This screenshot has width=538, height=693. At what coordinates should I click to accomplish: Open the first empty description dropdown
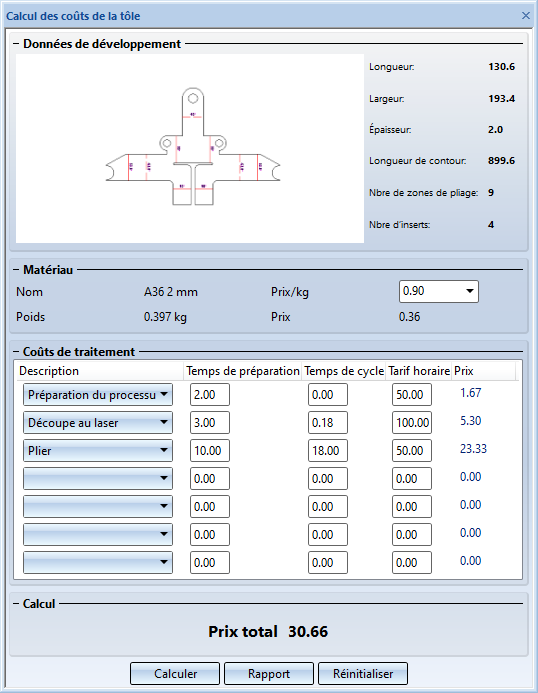pos(98,479)
